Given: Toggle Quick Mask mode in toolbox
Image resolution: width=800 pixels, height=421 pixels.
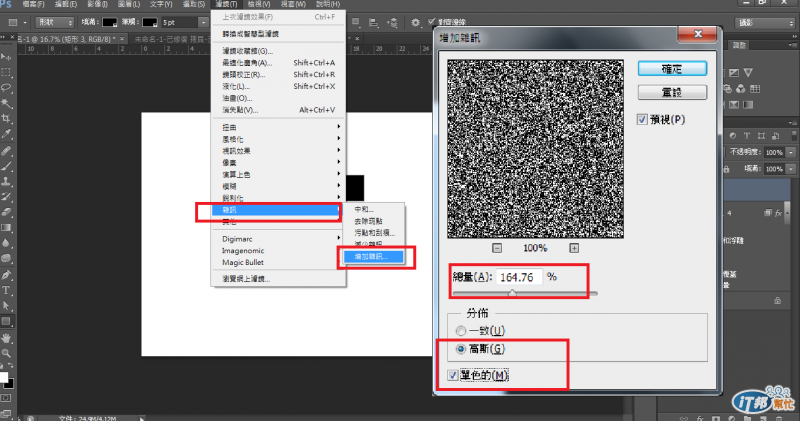Looking at the screenshot, I should click(x=6, y=398).
